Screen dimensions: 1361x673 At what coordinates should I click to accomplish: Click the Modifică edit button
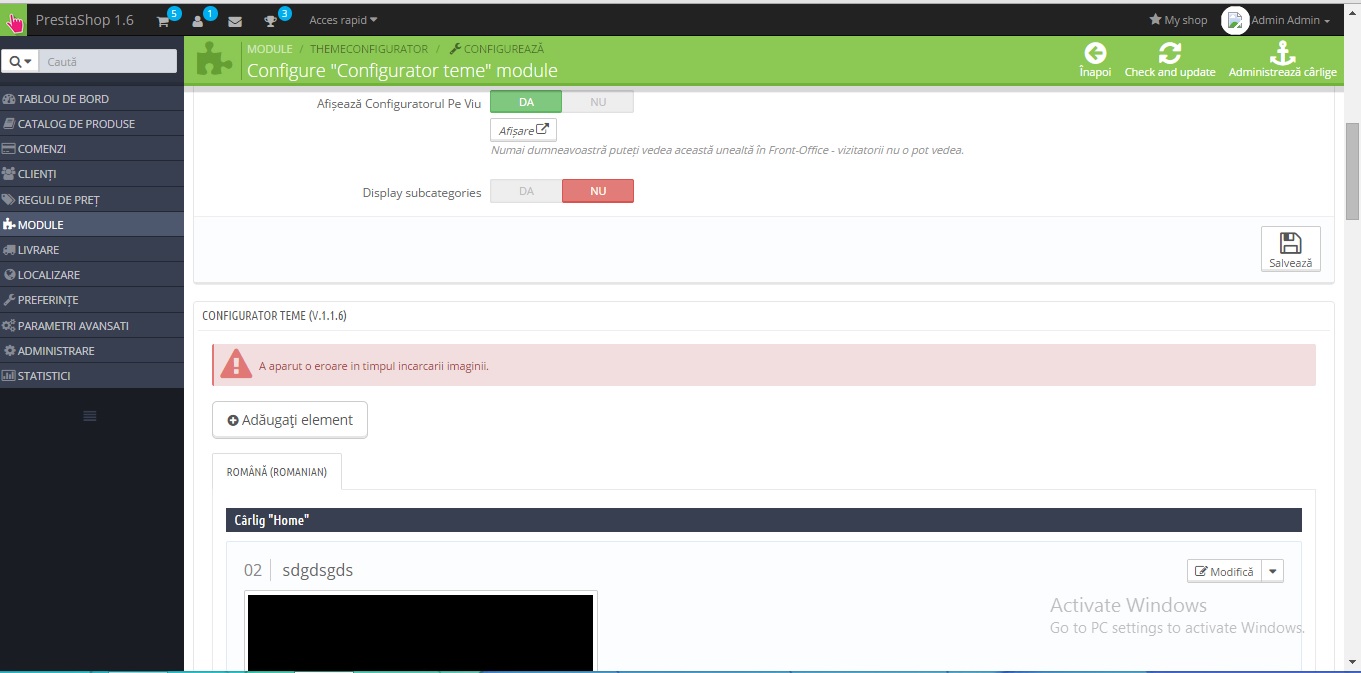pos(1224,571)
